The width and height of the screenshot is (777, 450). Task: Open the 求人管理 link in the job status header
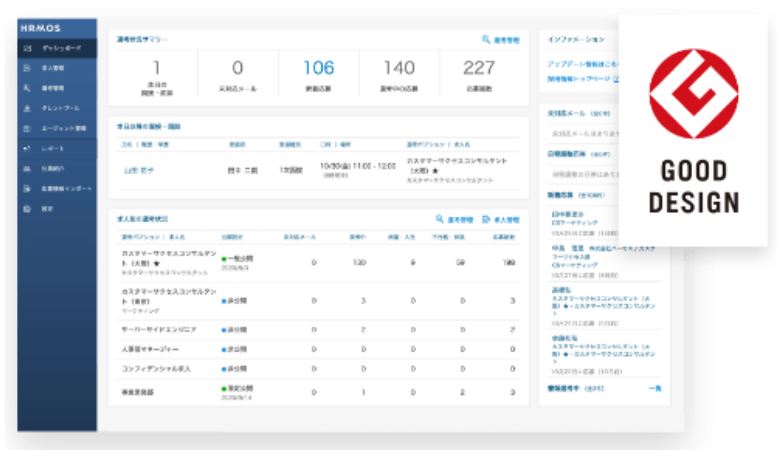click(506, 220)
